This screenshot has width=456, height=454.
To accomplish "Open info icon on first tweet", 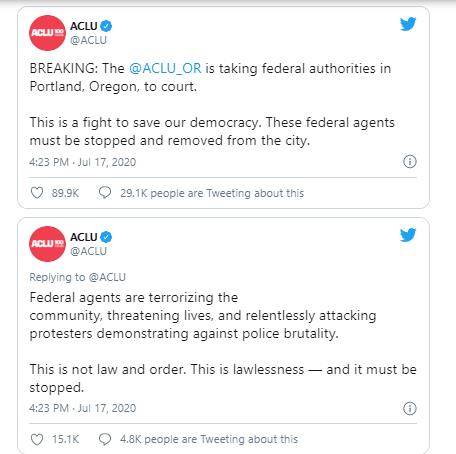I will [410, 162].
